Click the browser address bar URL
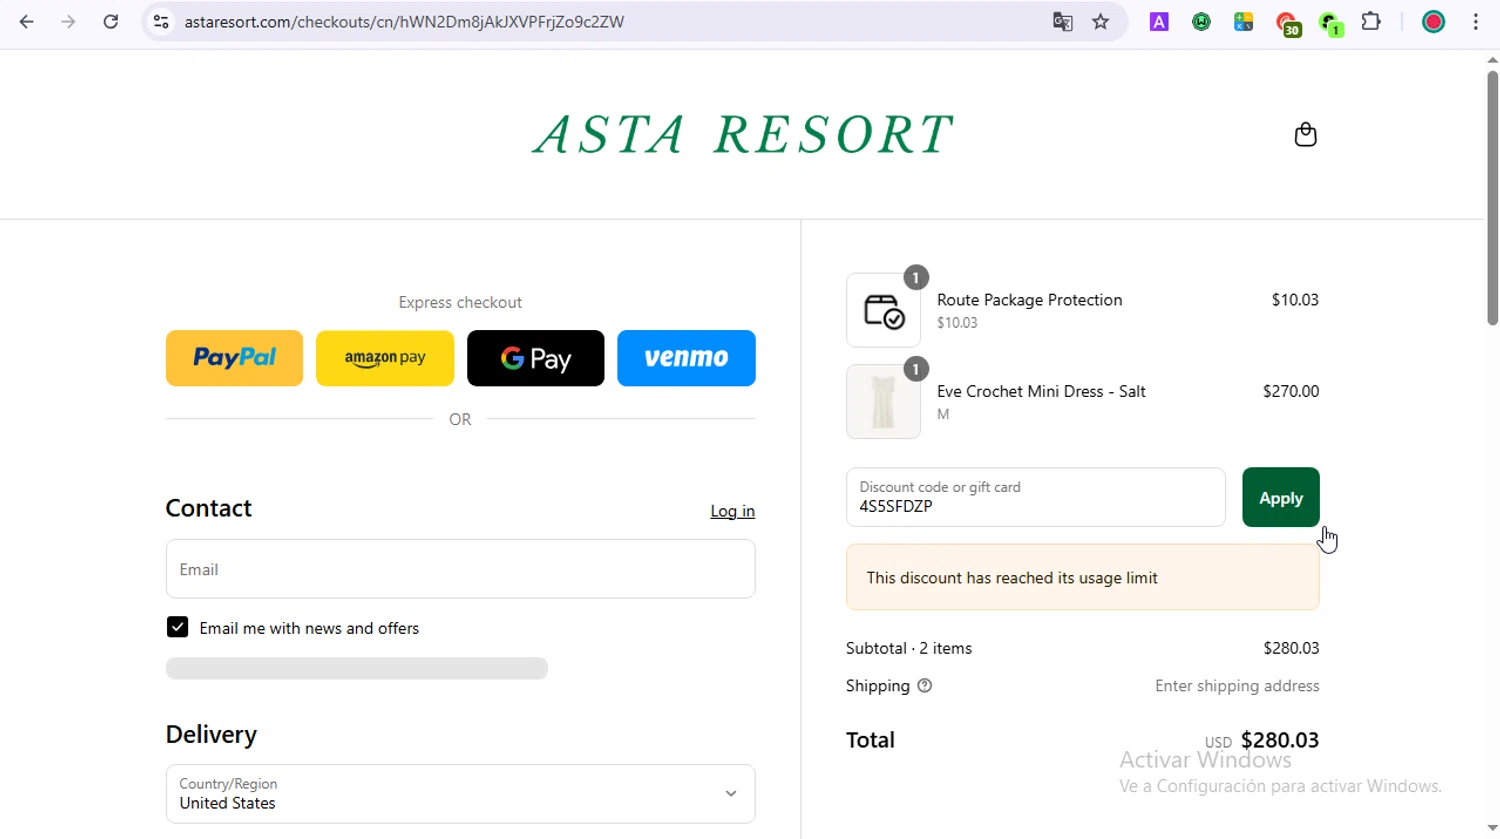 click(x=404, y=21)
